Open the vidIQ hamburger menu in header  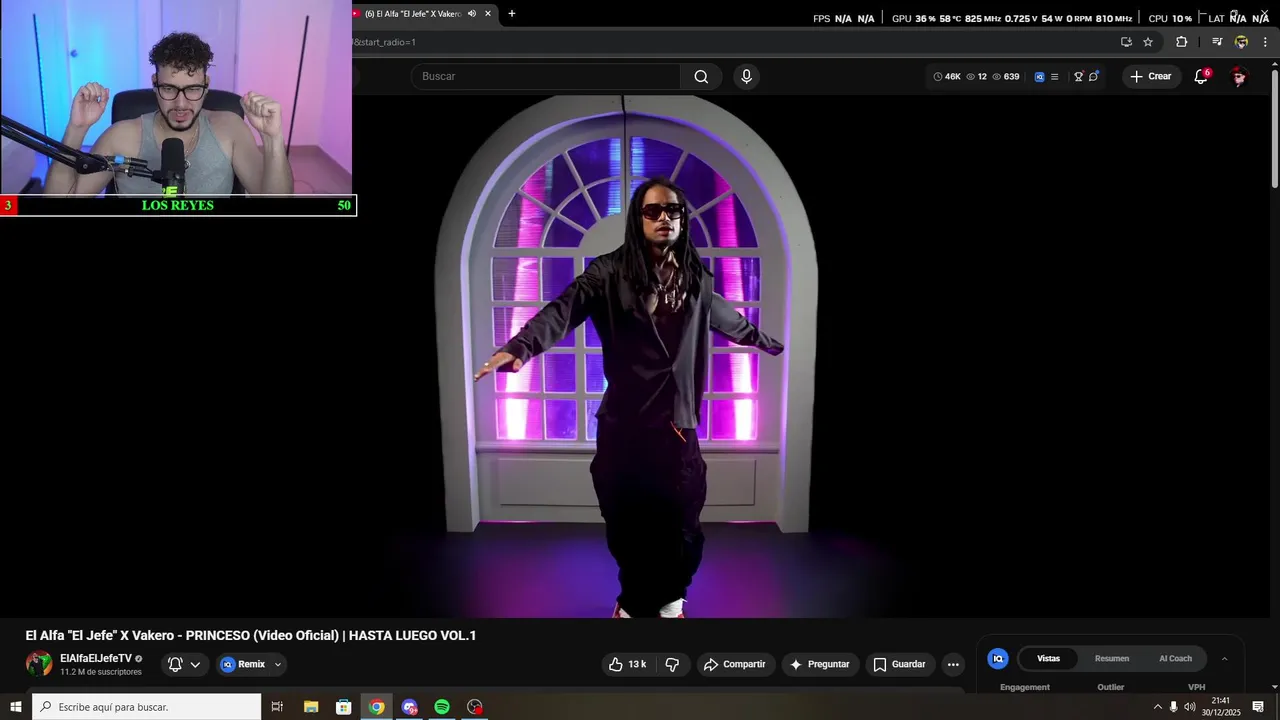[x=1054, y=76]
